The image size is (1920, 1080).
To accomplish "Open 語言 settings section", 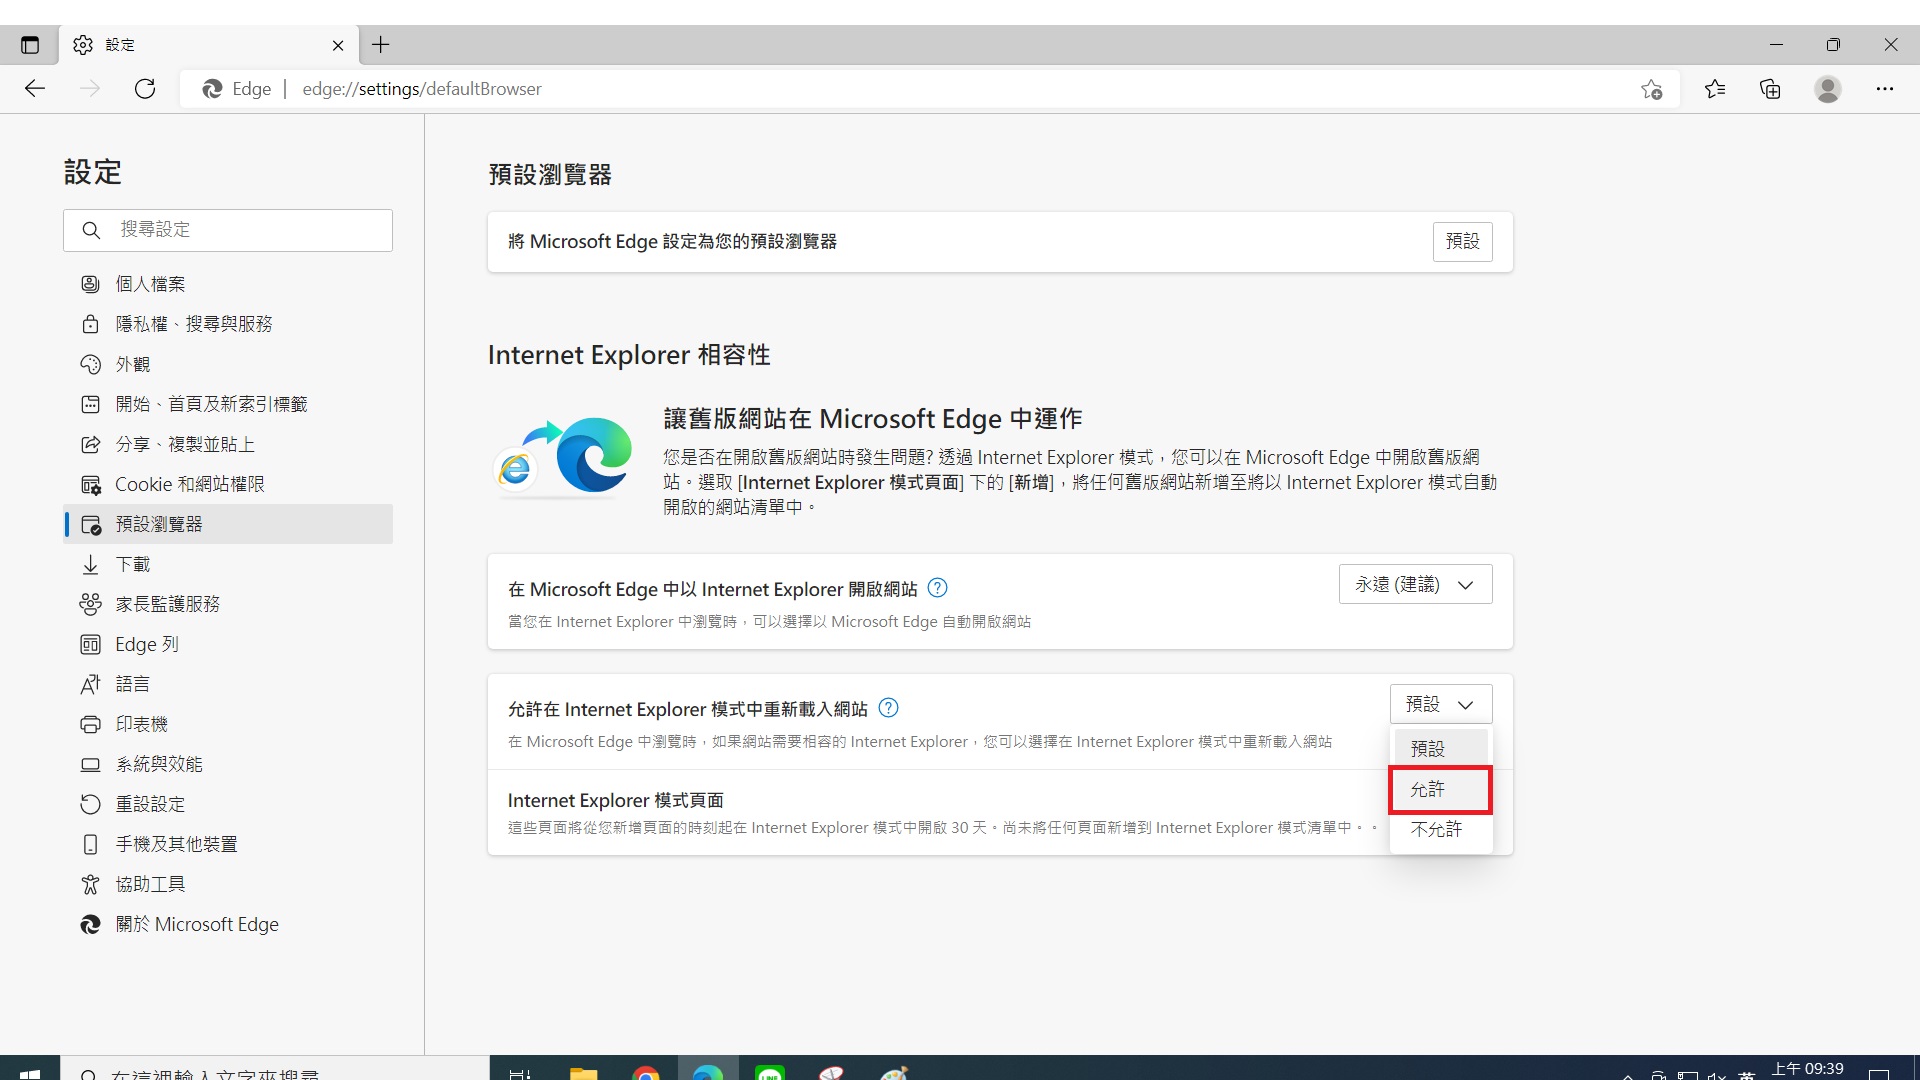I will (229, 684).
